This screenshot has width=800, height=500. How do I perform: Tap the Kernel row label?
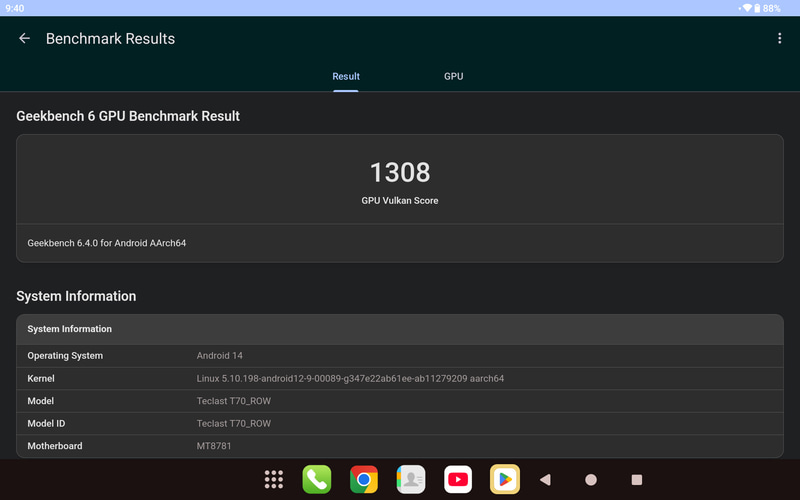41,379
